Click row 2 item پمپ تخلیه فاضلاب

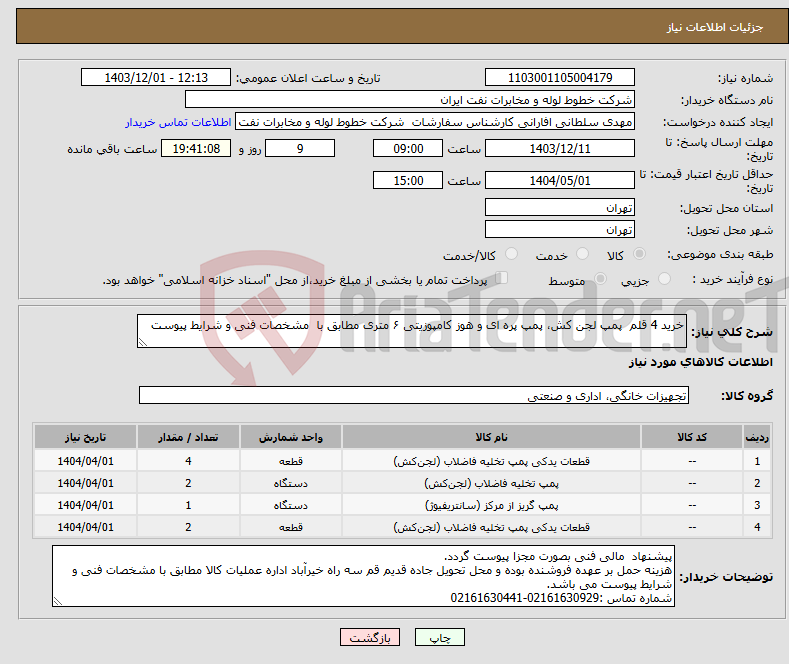[x=491, y=483]
